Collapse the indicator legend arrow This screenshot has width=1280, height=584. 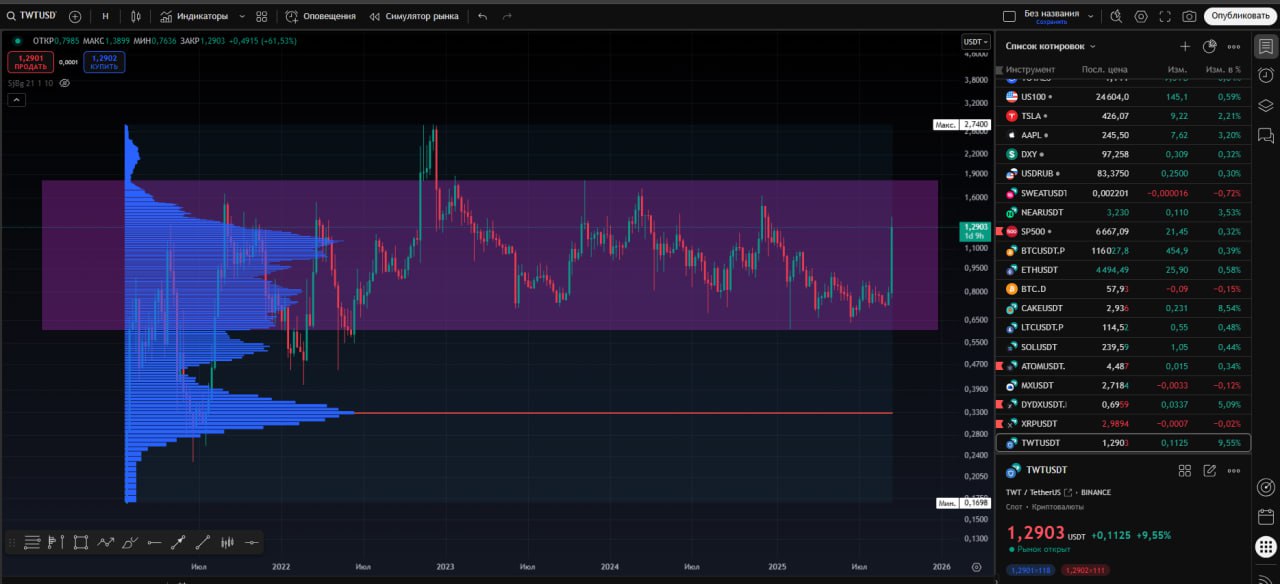pos(16,99)
